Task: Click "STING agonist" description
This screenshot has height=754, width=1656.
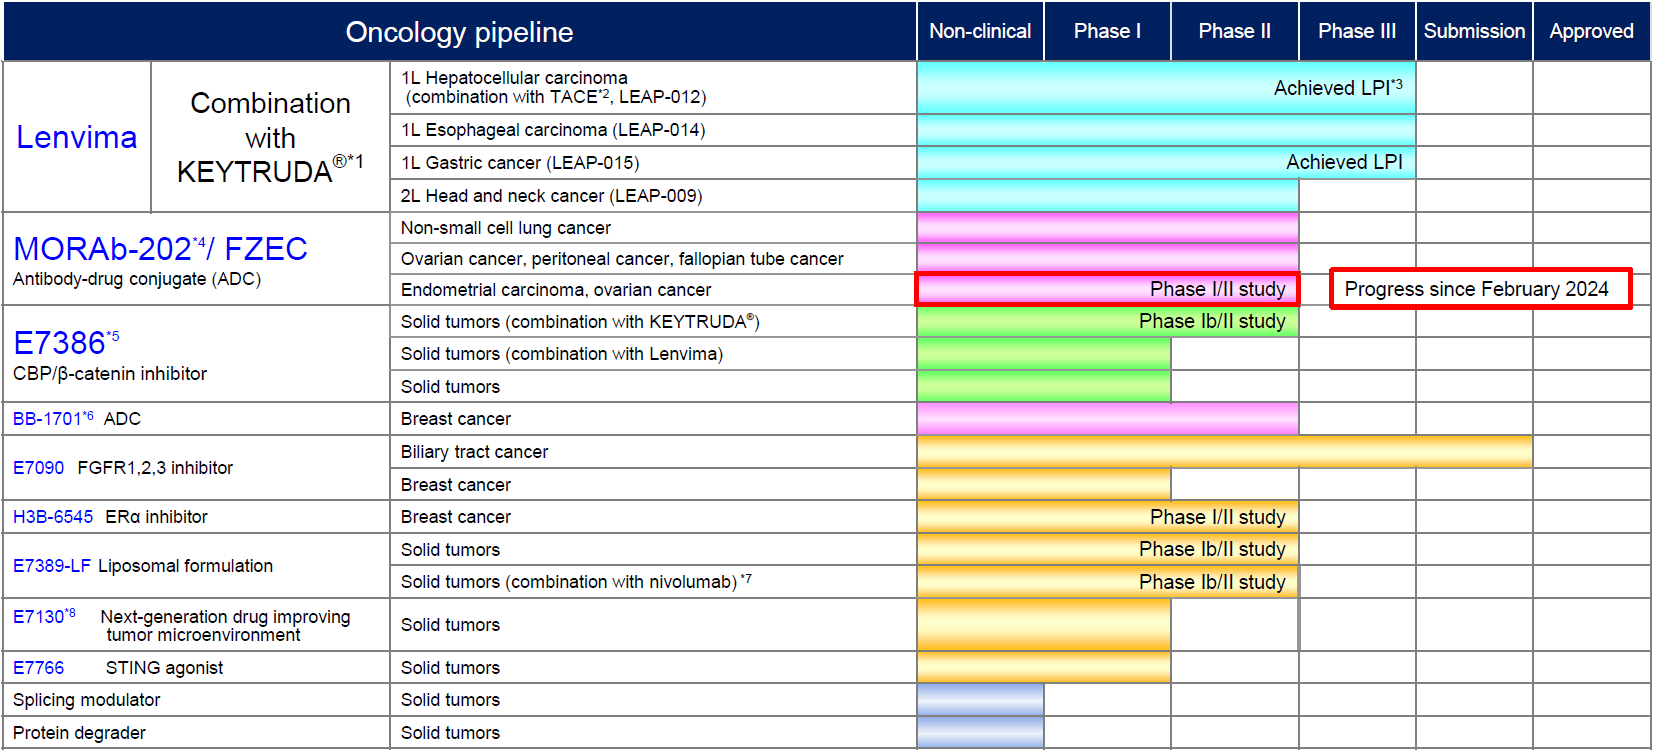Action: [164, 668]
